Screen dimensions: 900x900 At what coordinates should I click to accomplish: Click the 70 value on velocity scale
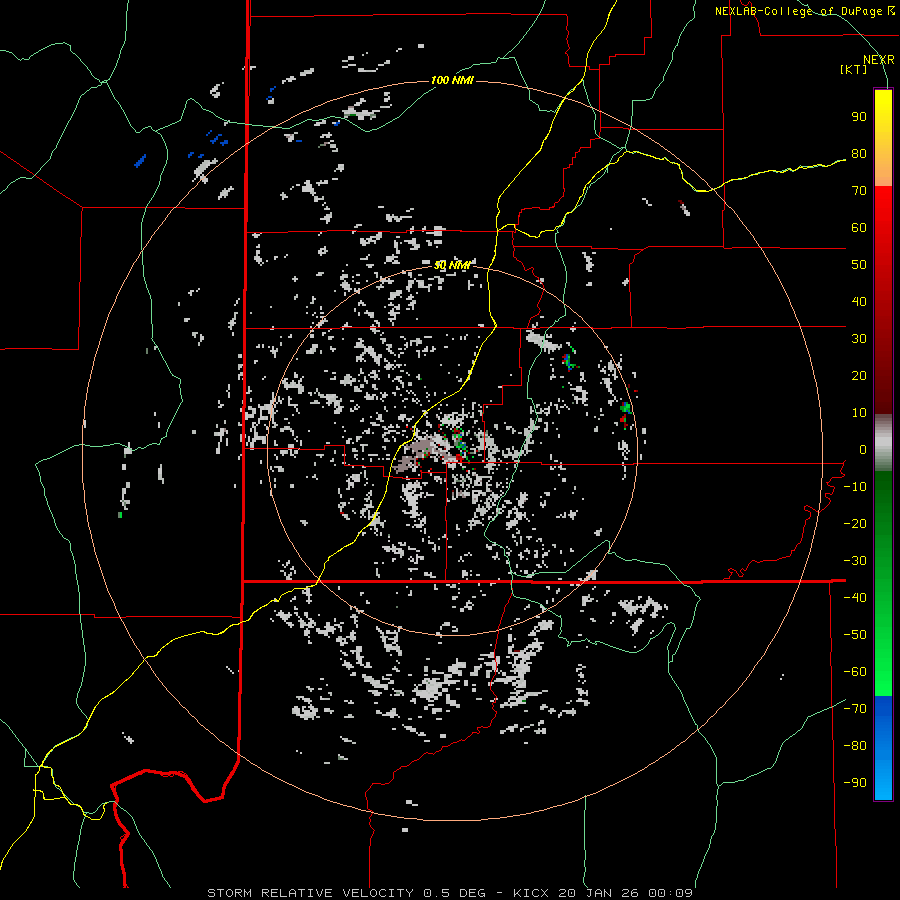pyautogui.click(x=859, y=191)
